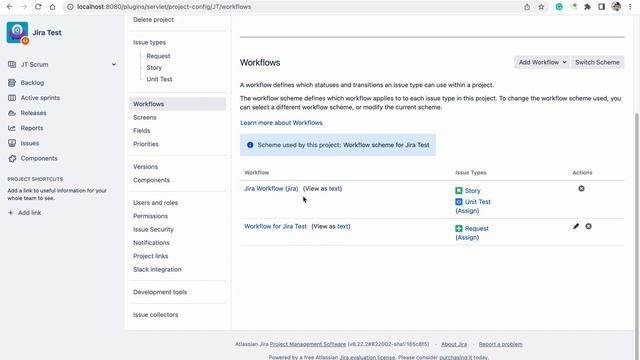Viewport: 640px width, 360px height.
Task: Select Request under Issue types
Action: pyautogui.click(x=158, y=56)
